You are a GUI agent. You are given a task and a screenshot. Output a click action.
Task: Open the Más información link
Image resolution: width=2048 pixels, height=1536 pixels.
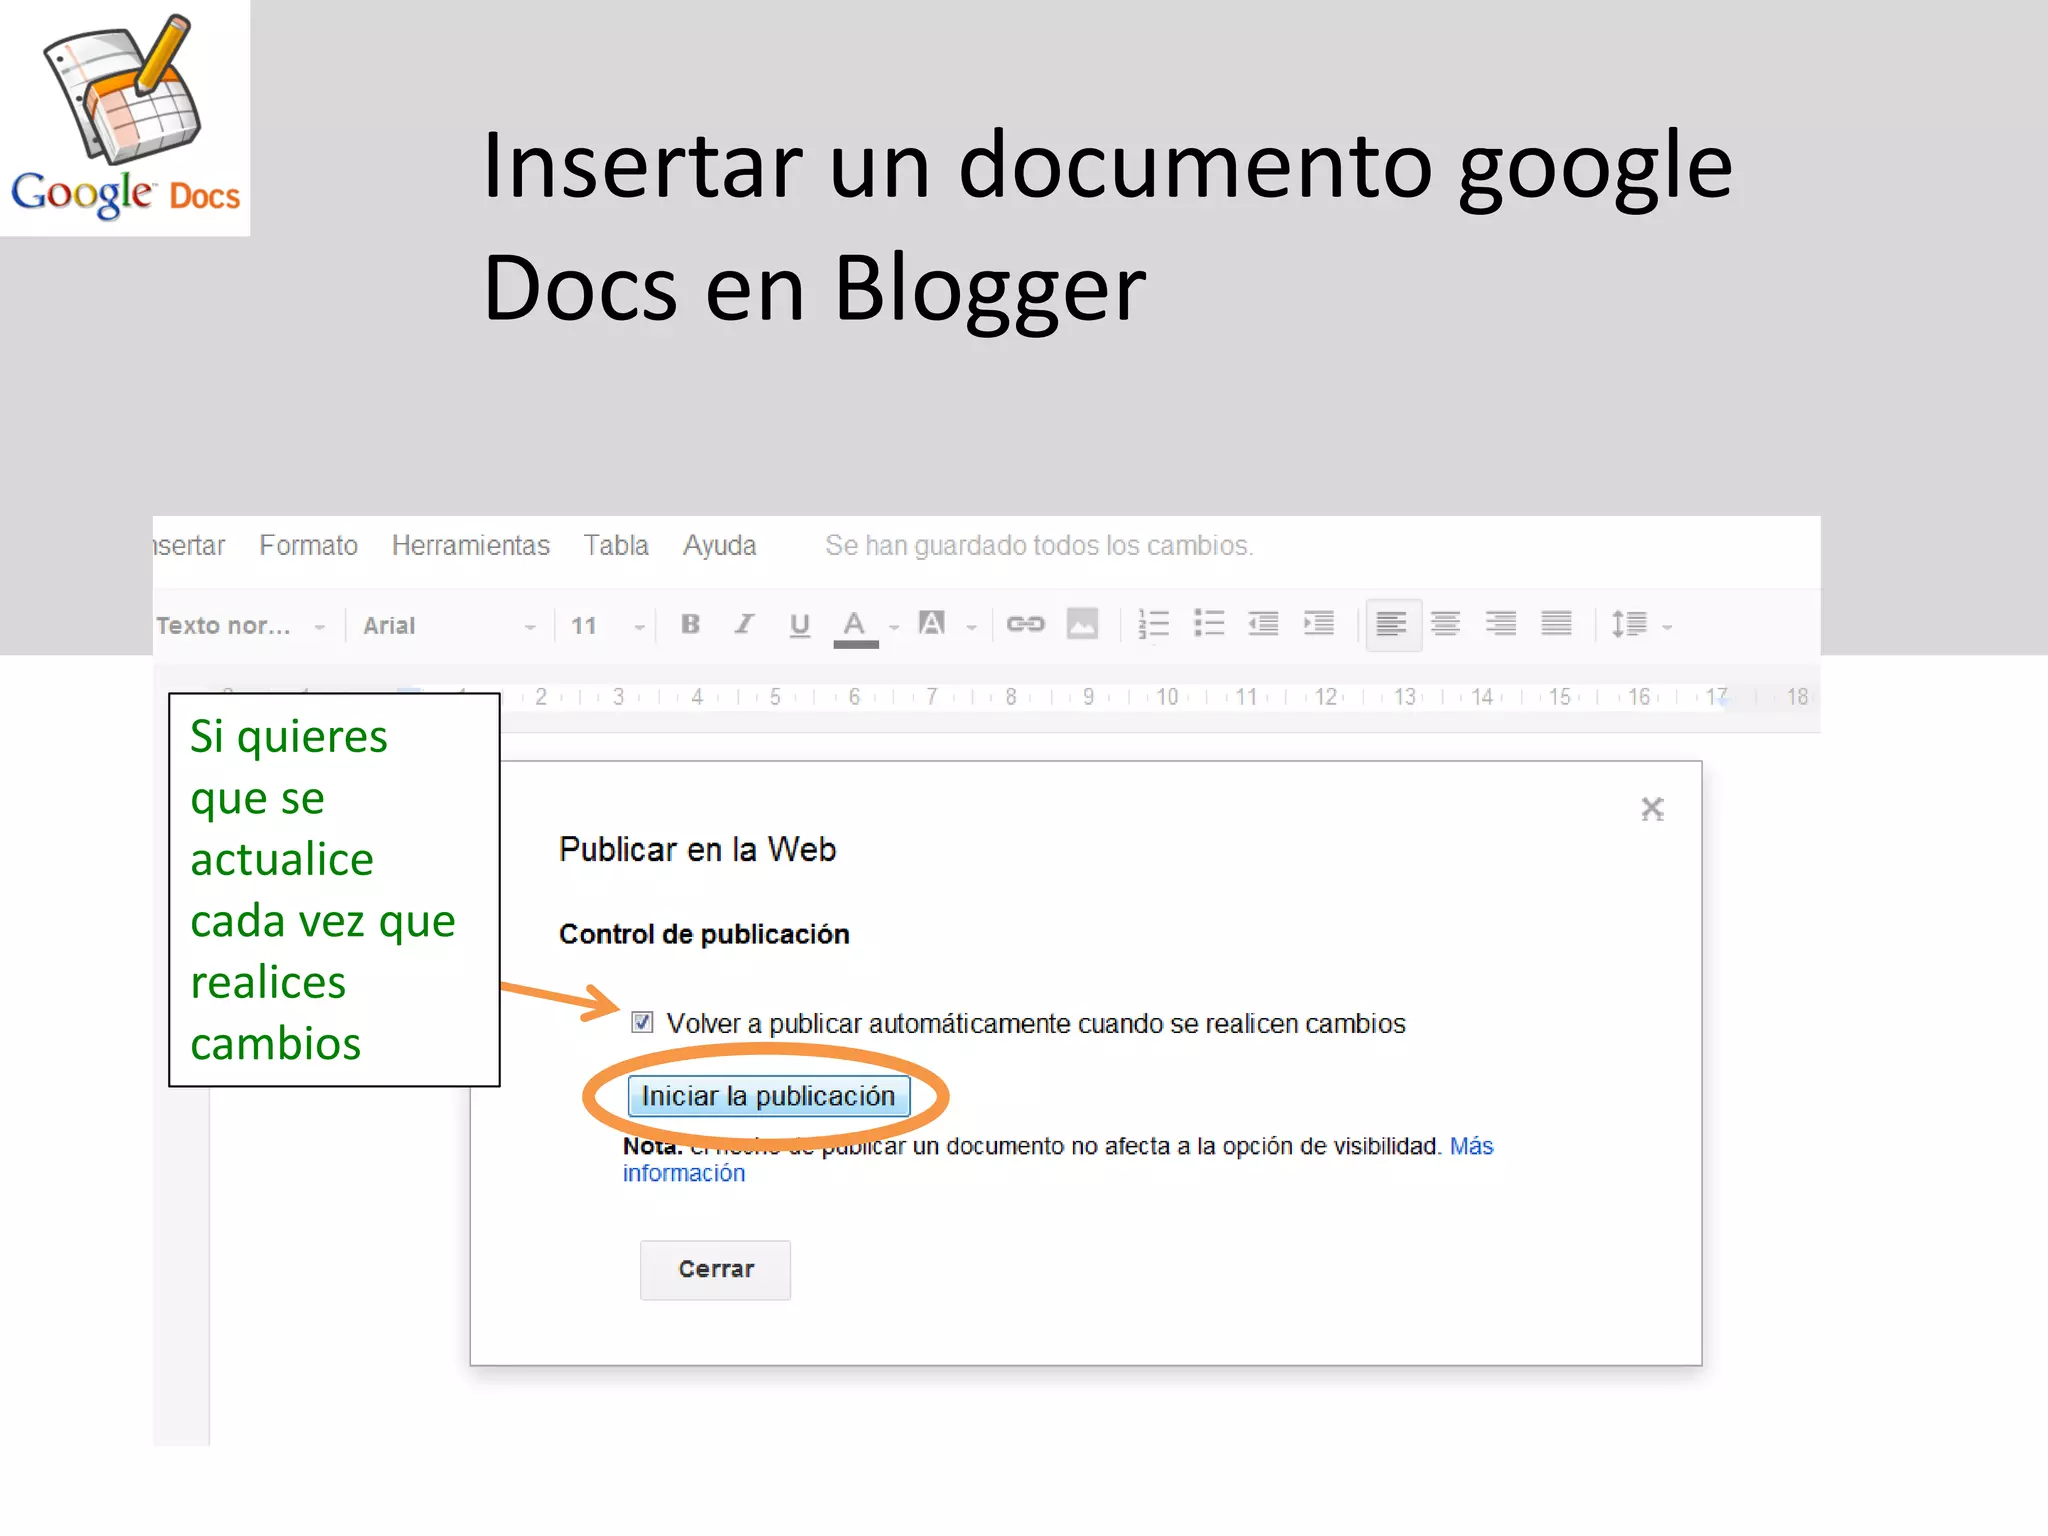1471,1146
